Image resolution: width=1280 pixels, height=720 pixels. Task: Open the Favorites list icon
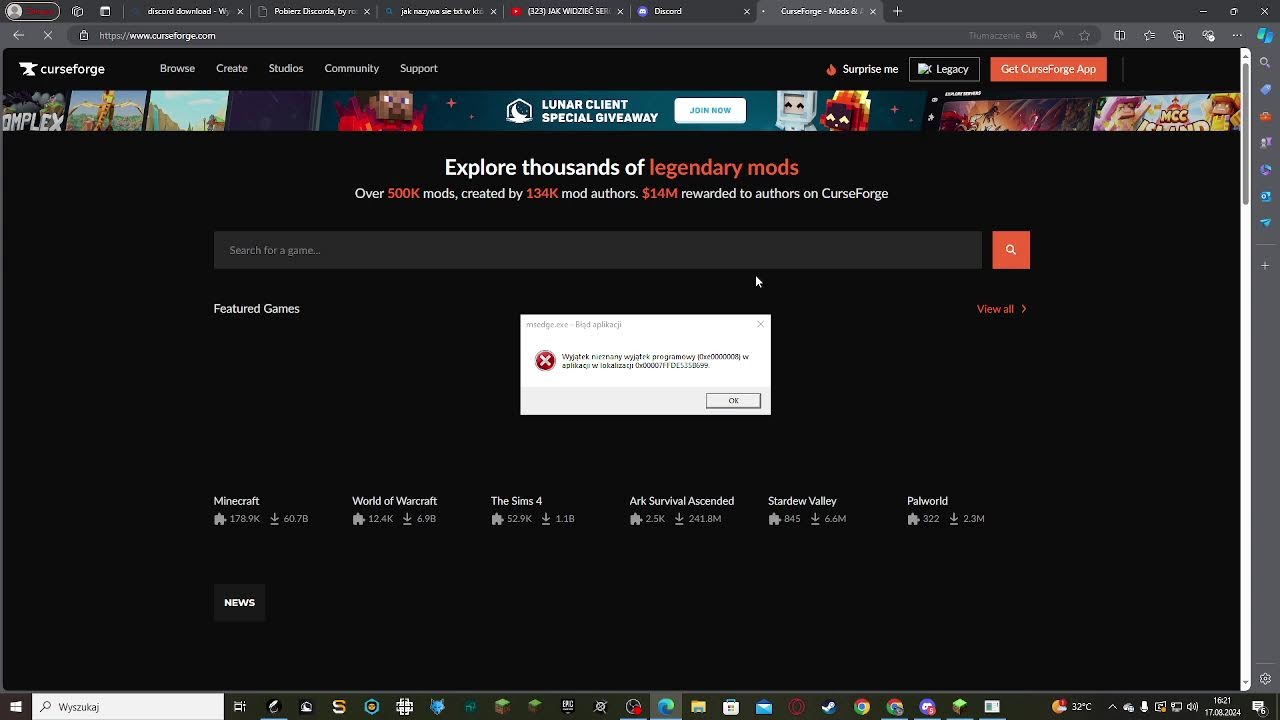tap(1150, 35)
